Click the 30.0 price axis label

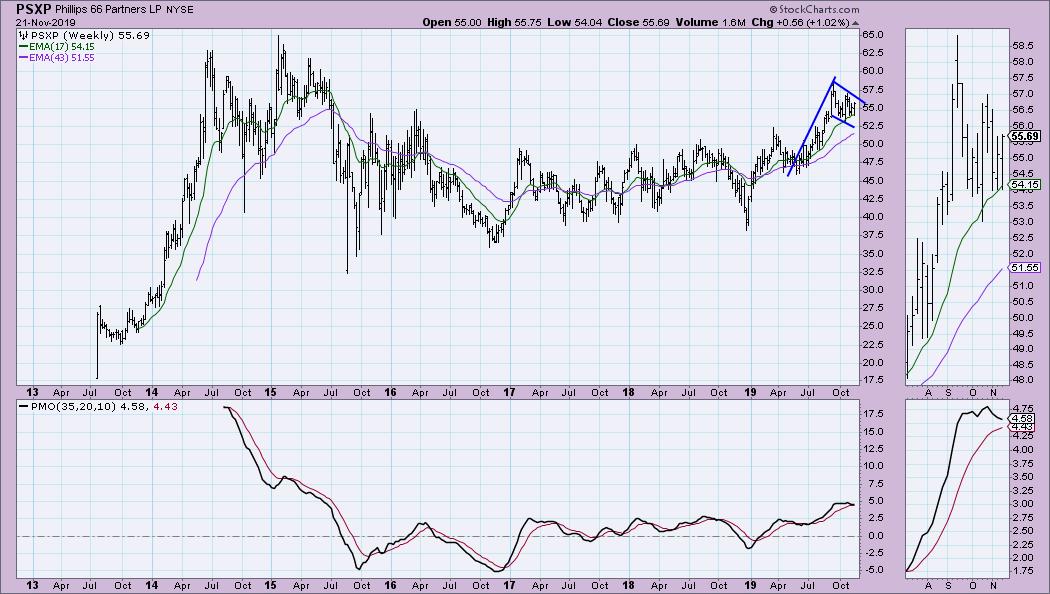(x=873, y=290)
